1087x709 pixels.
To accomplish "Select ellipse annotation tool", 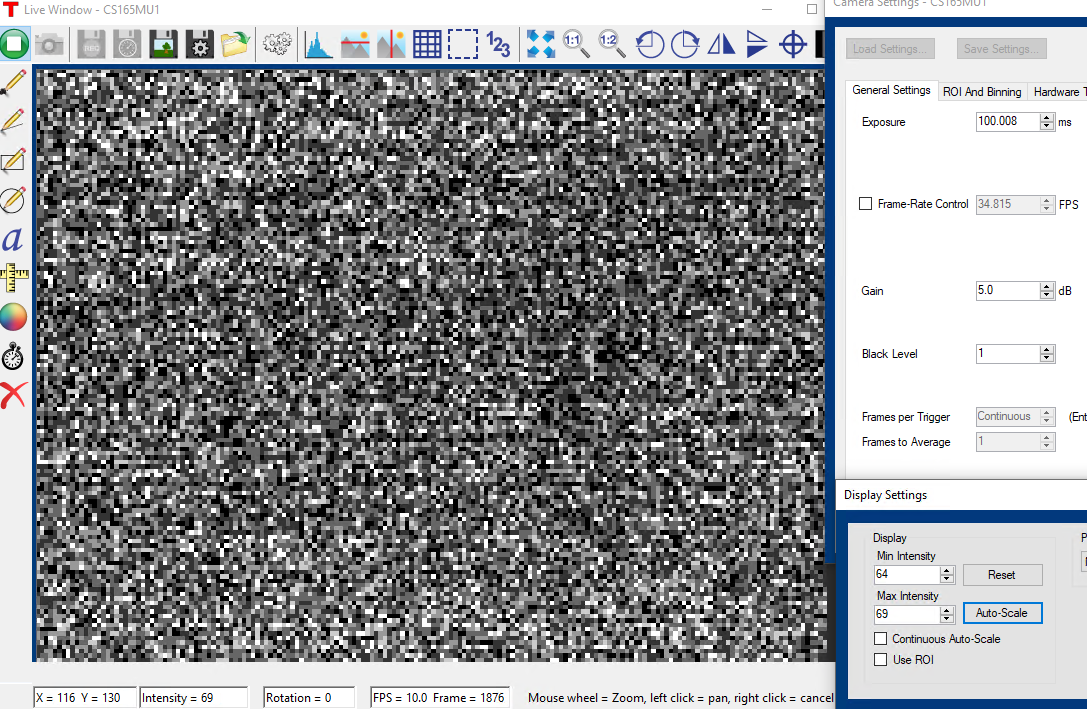I will point(13,200).
